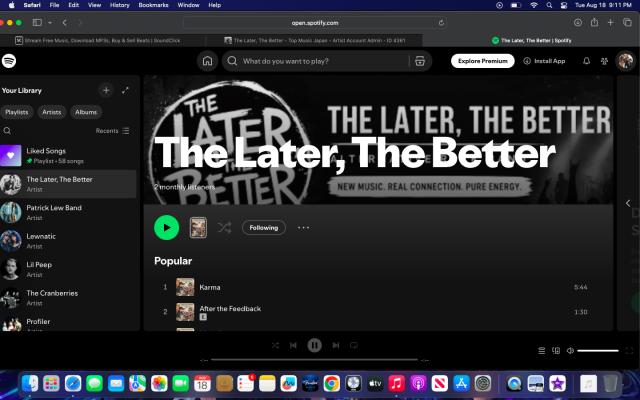
Task: Go back in Safari
Action: click(x=64, y=22)
